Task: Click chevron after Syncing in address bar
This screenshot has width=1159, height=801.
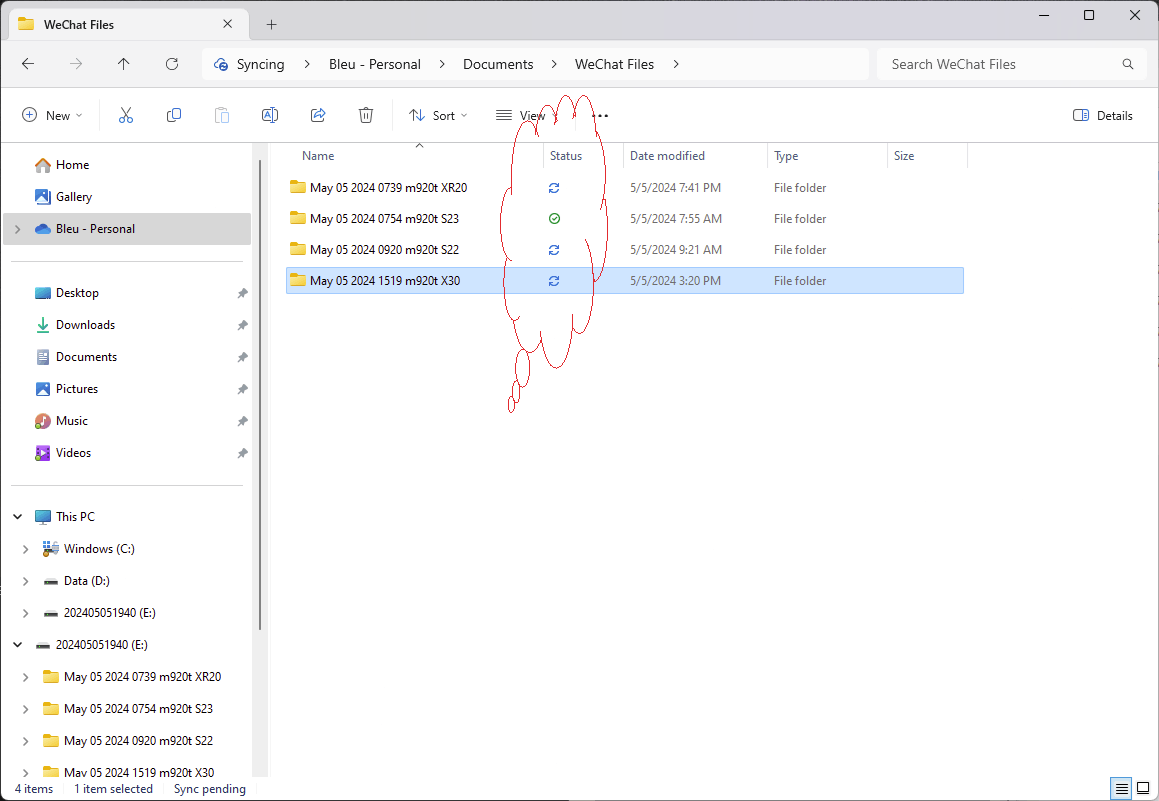Action: tap(307, 64)
